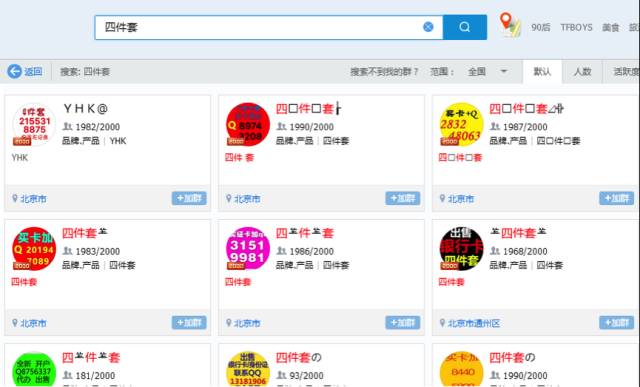
Task: Open group title of 1987/2000 card
Action: [x=527, y=109]
